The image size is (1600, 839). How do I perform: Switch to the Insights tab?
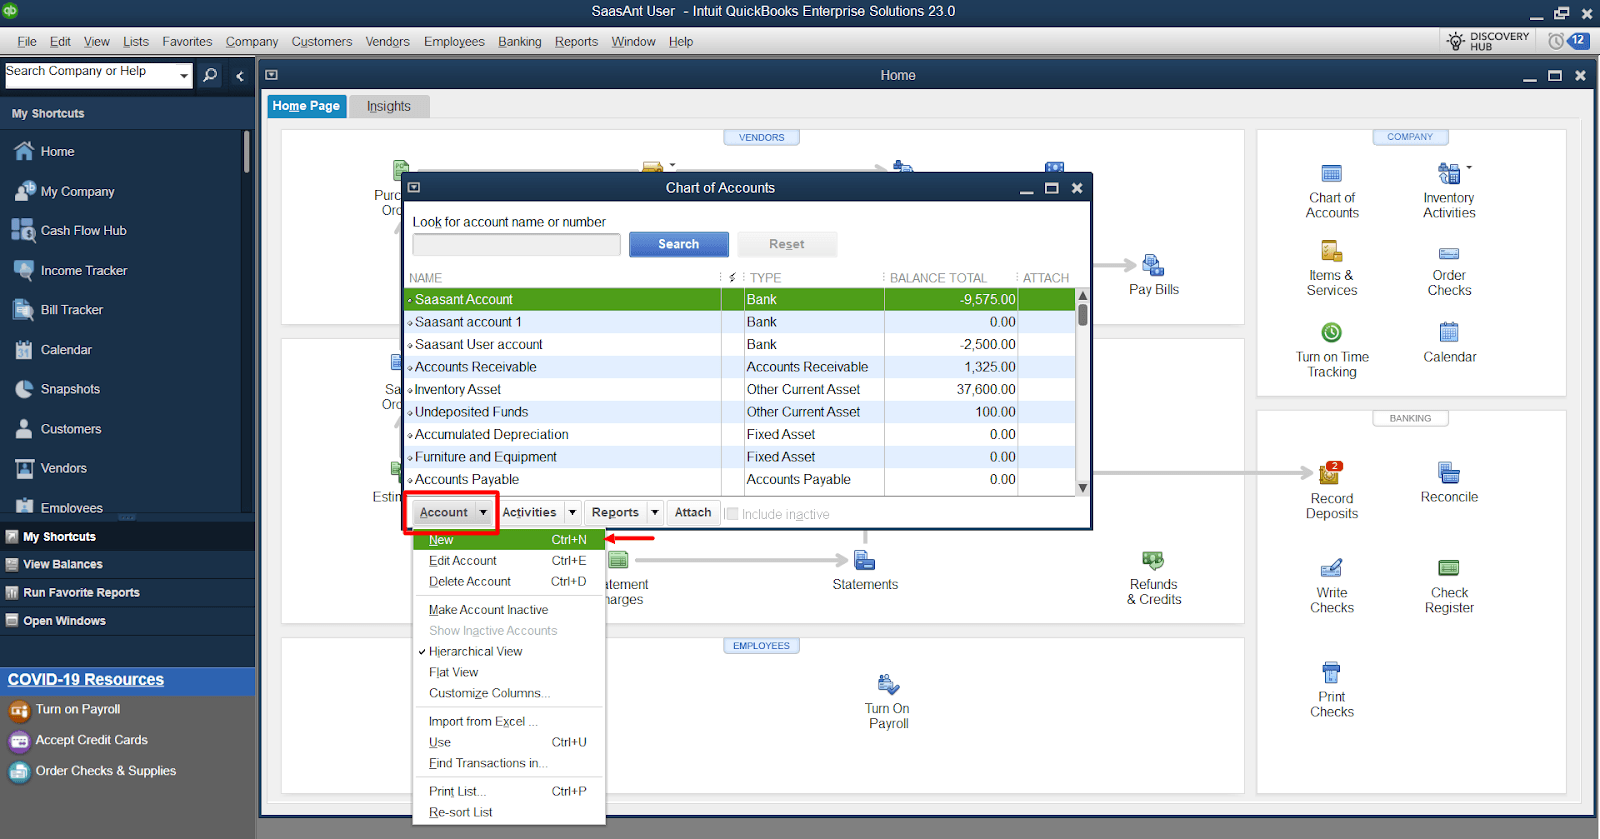click(388, 106)
